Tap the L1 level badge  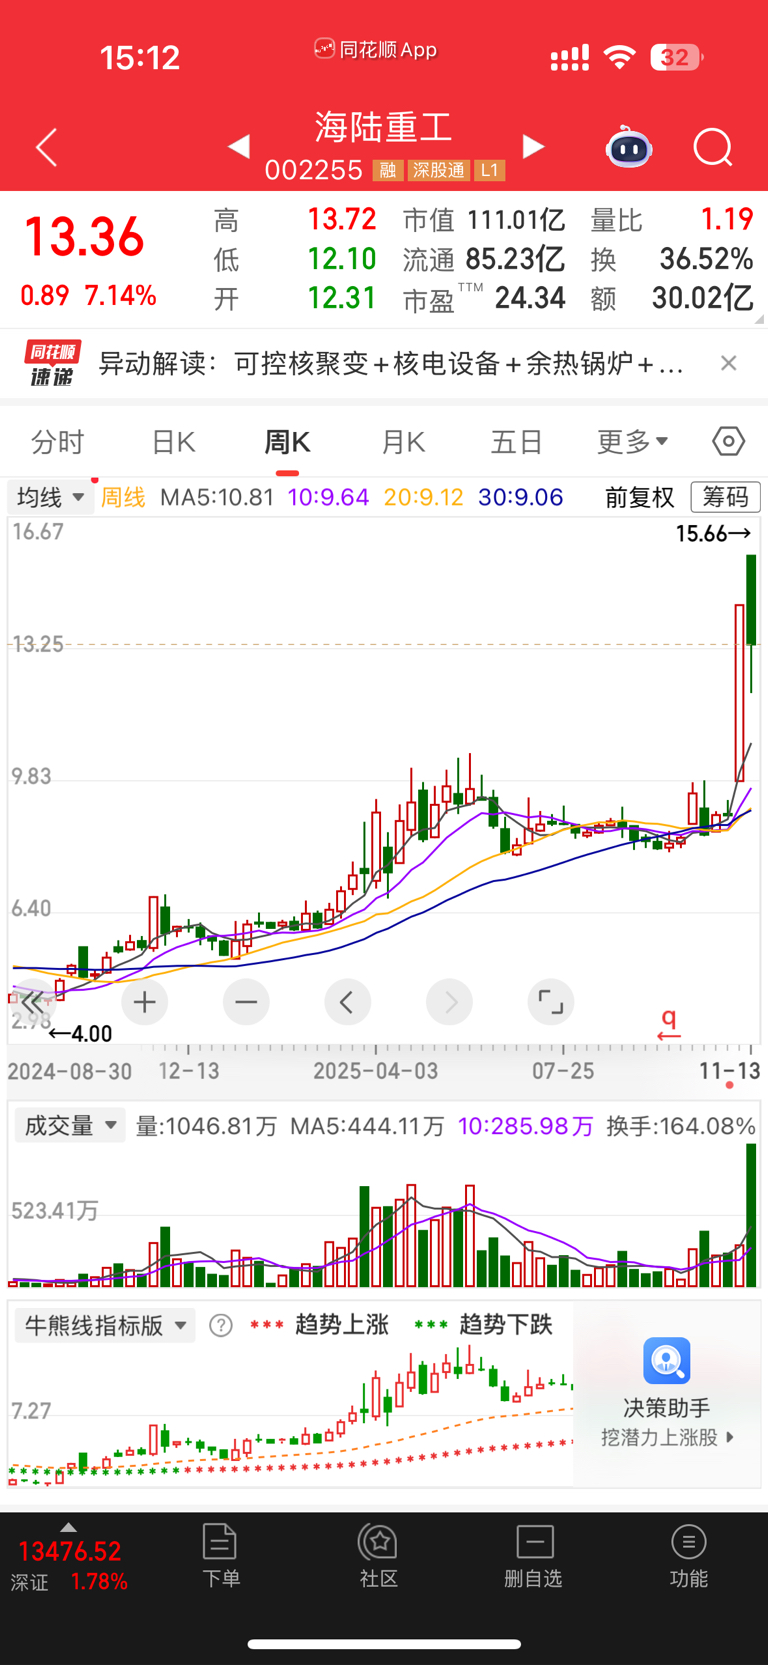pyautogui.click(x=489, y=170)
